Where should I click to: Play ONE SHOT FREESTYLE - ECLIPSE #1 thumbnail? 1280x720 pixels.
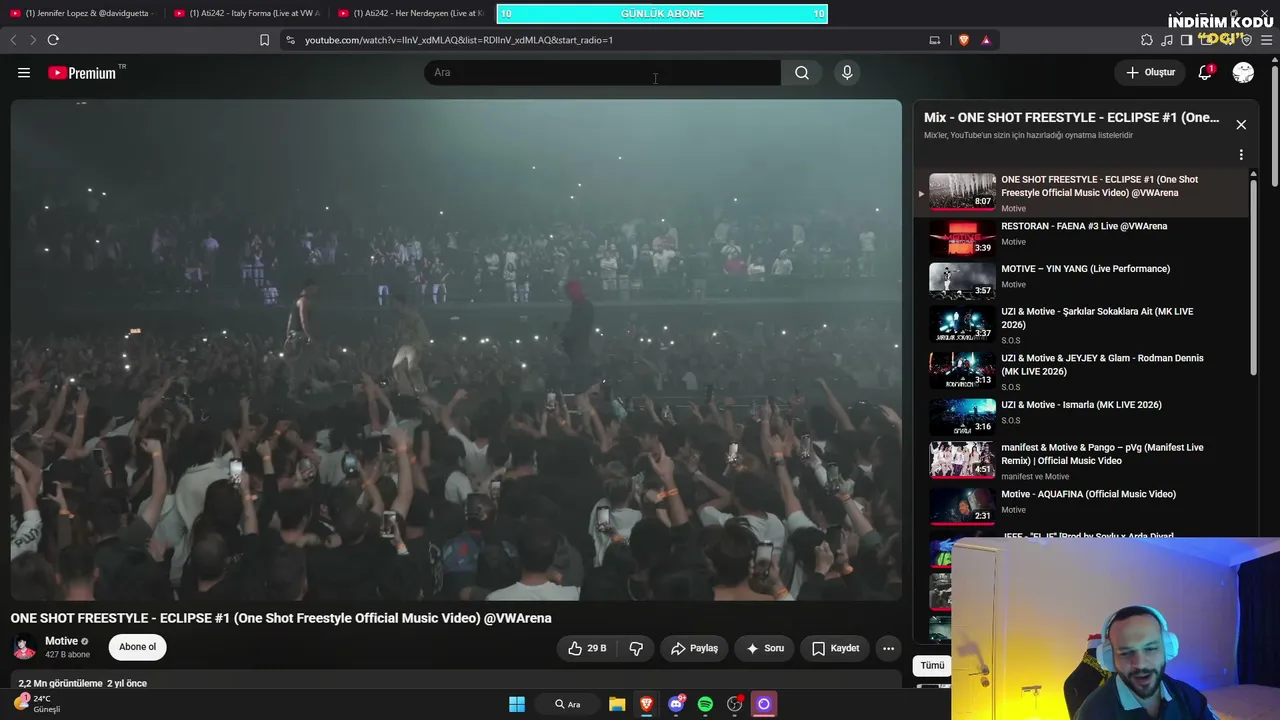point(962,192)
